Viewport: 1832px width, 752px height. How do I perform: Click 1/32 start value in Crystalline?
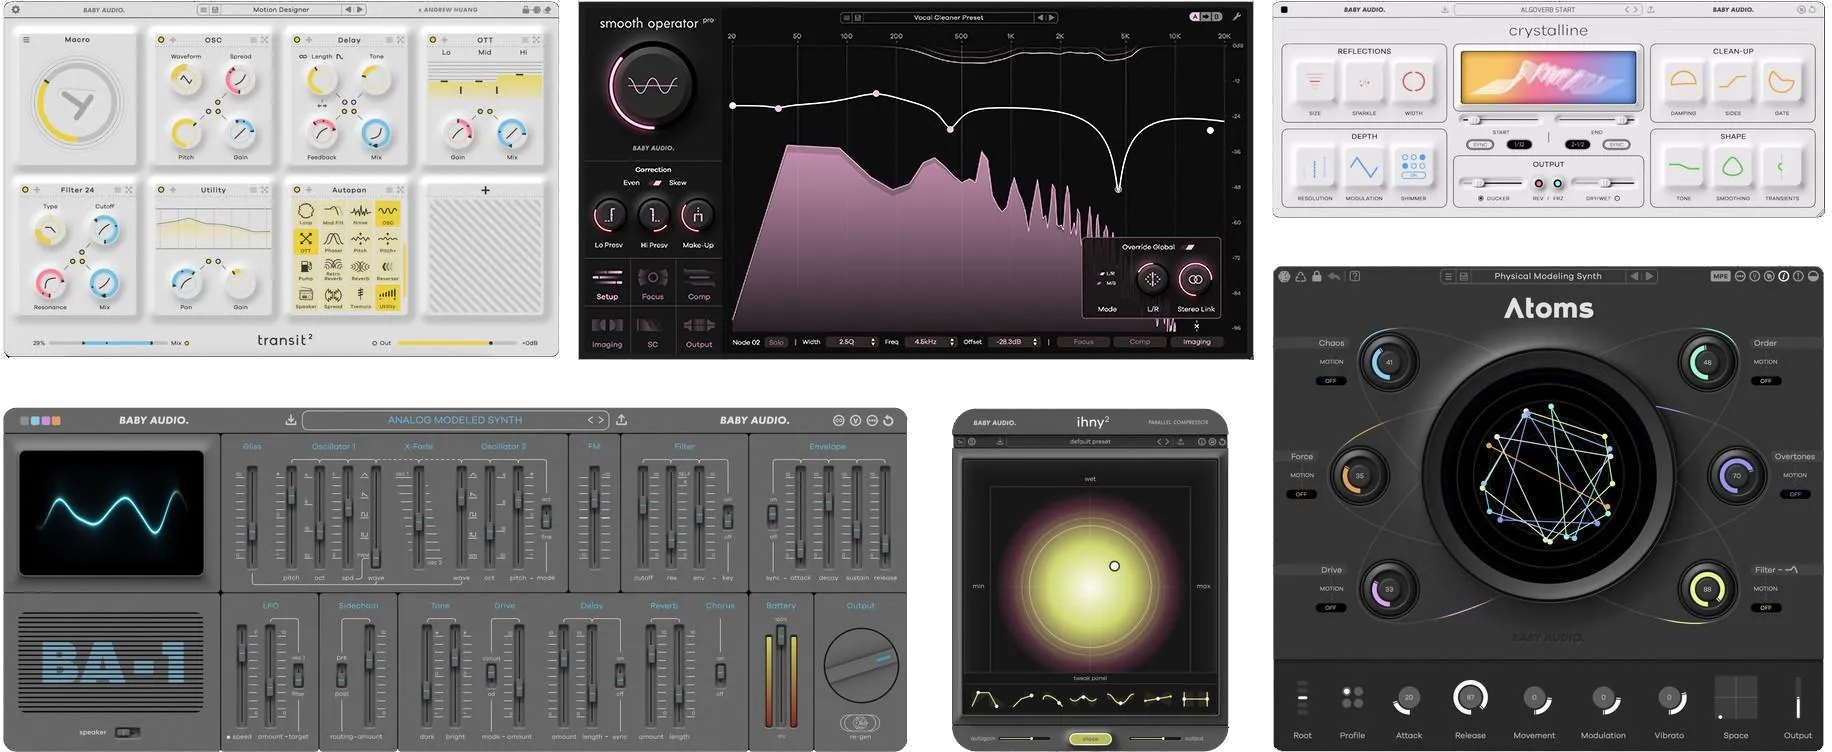(x=1519, y=145)
